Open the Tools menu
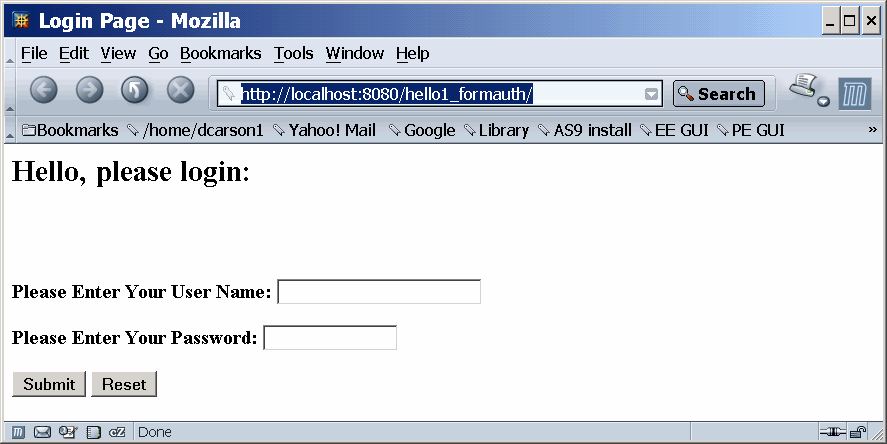The image size is (887, 444). coord(293,53)
